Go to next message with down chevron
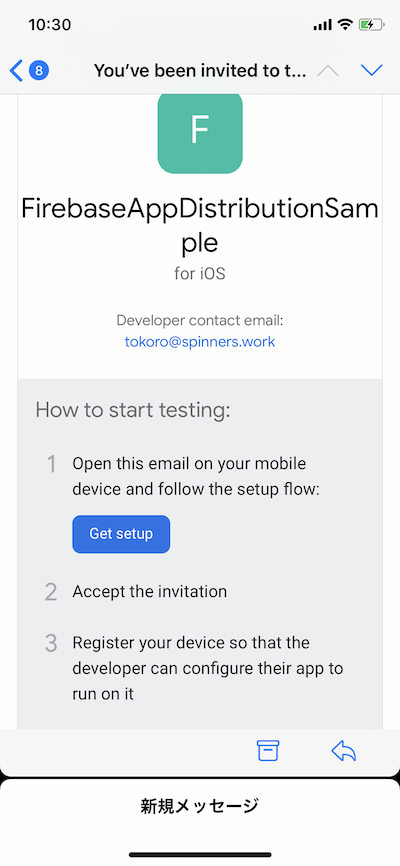Image resolution: width=400 pixels, height=866 pixels. point(371,70)
